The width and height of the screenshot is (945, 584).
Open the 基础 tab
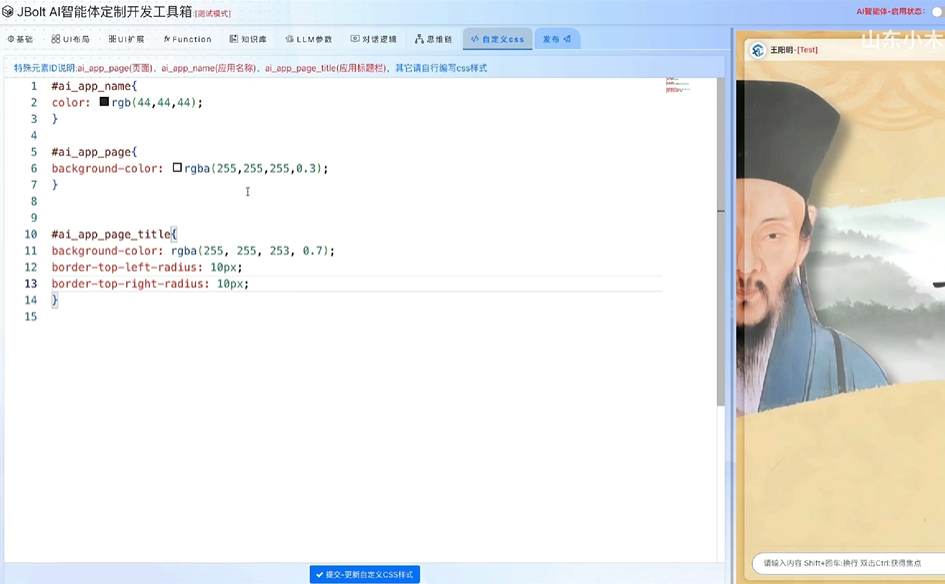click(x=20, y=39)
